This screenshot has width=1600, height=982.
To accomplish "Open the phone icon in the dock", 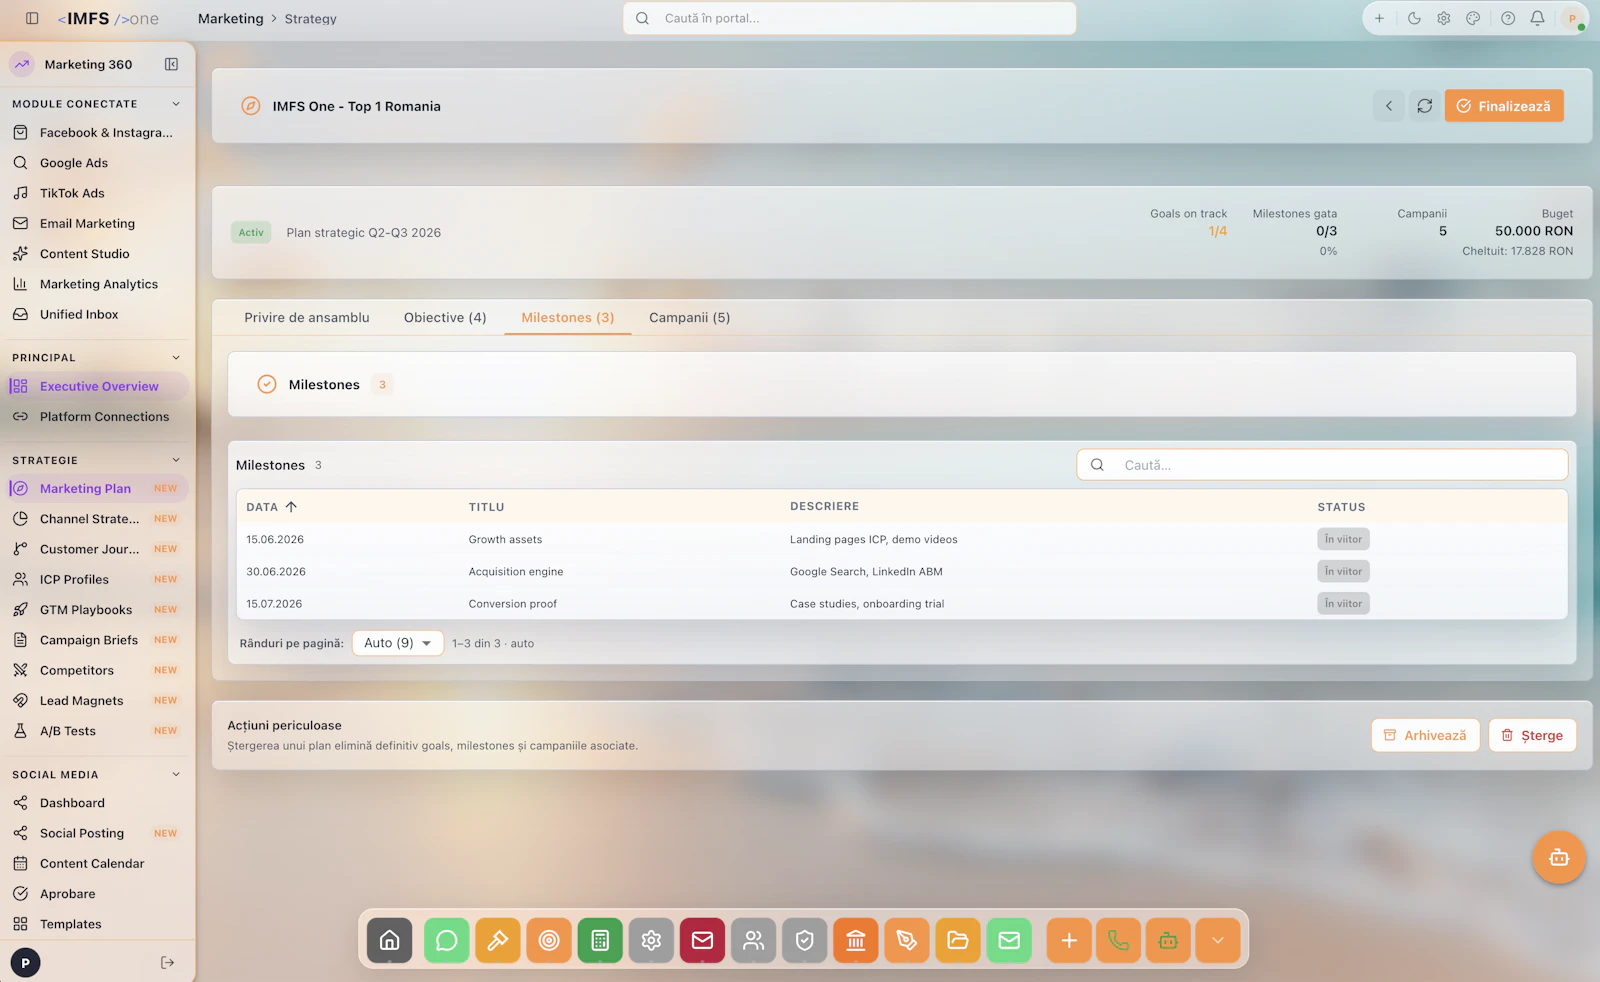I will coord(1119,940).
